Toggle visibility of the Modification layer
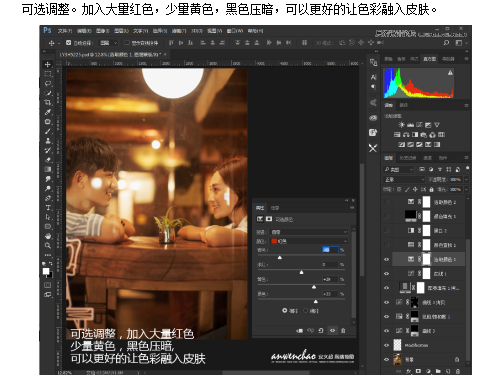Image resolution: width=490 pixels, height=375 pixels. [x=386, y=345]
